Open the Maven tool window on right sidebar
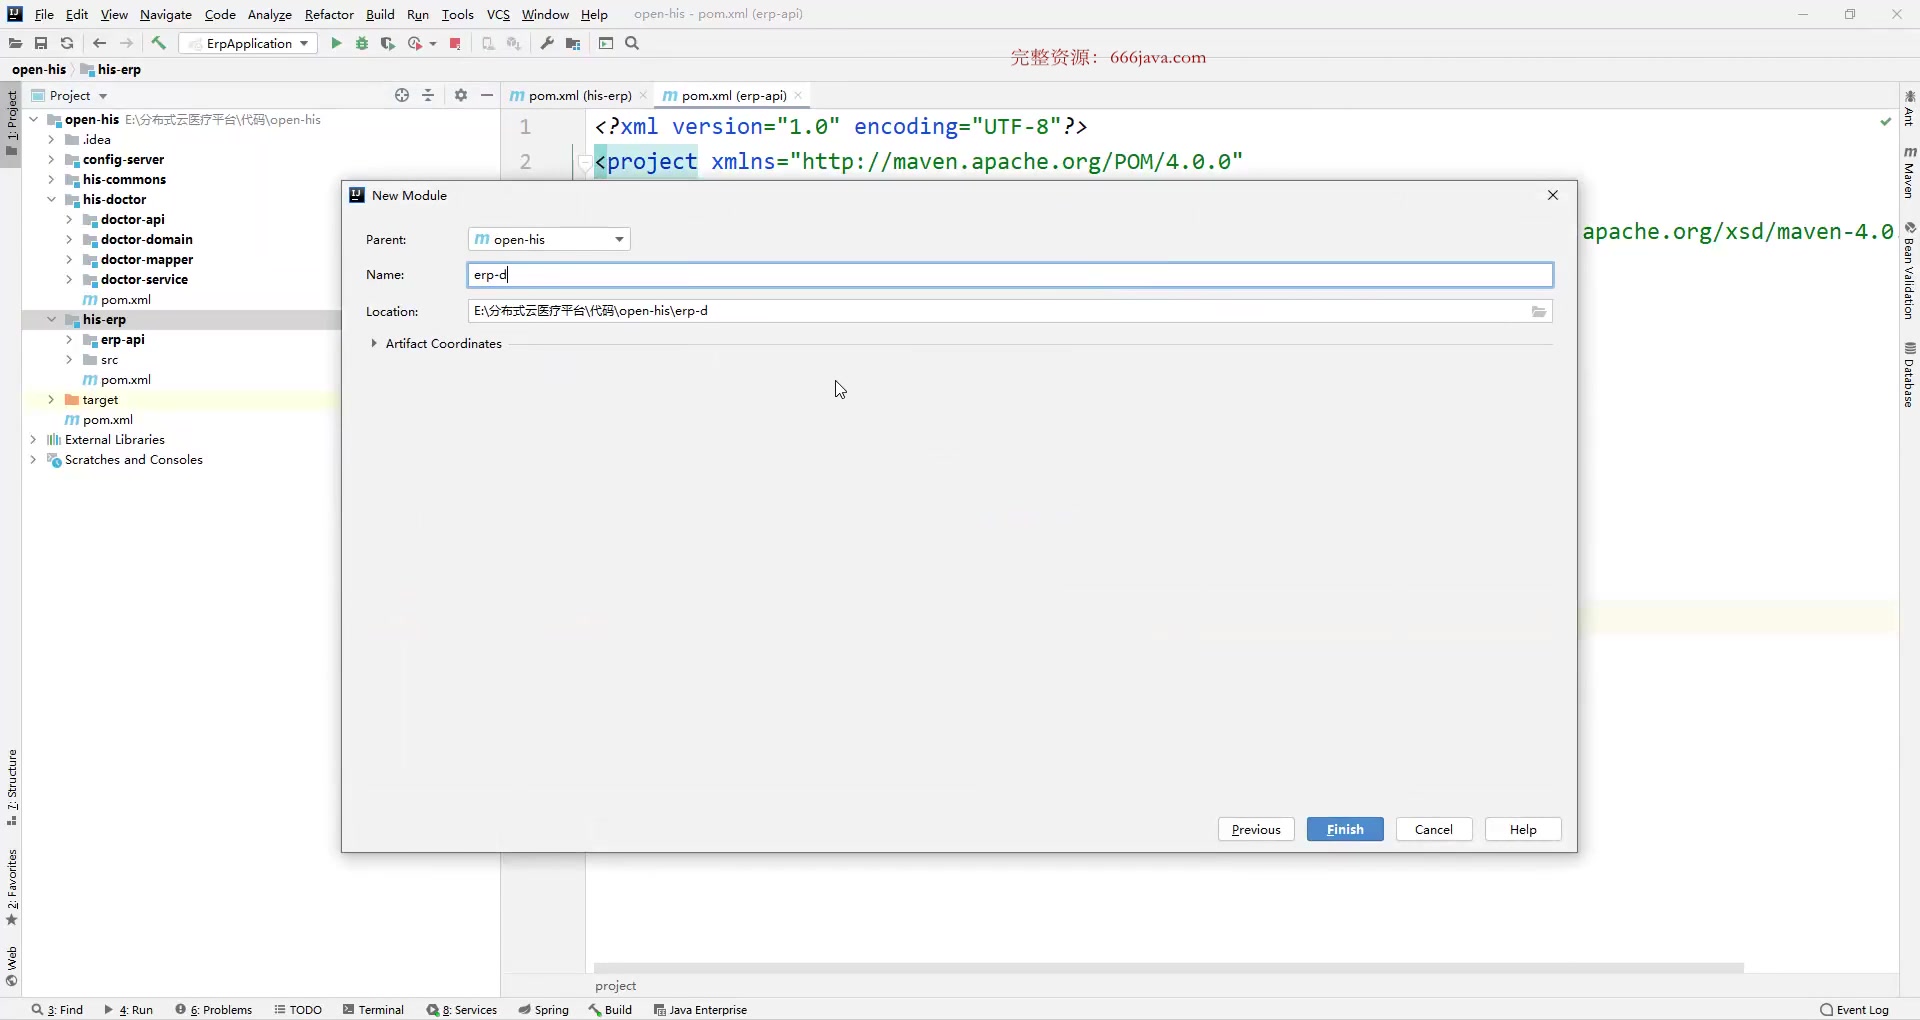This screenshot has height=1020, width=1920. tap(1909, 172)
